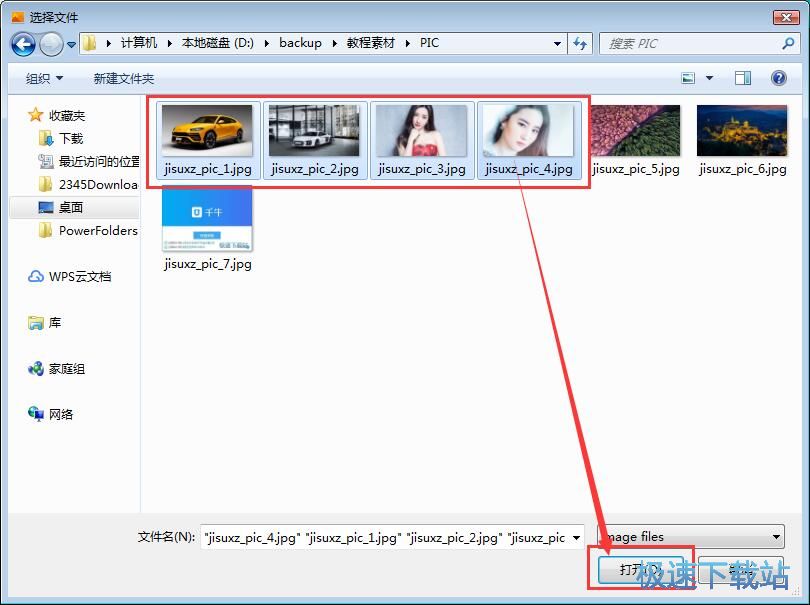
Task: Click the search magnifier icon
Action: [788, 43]
